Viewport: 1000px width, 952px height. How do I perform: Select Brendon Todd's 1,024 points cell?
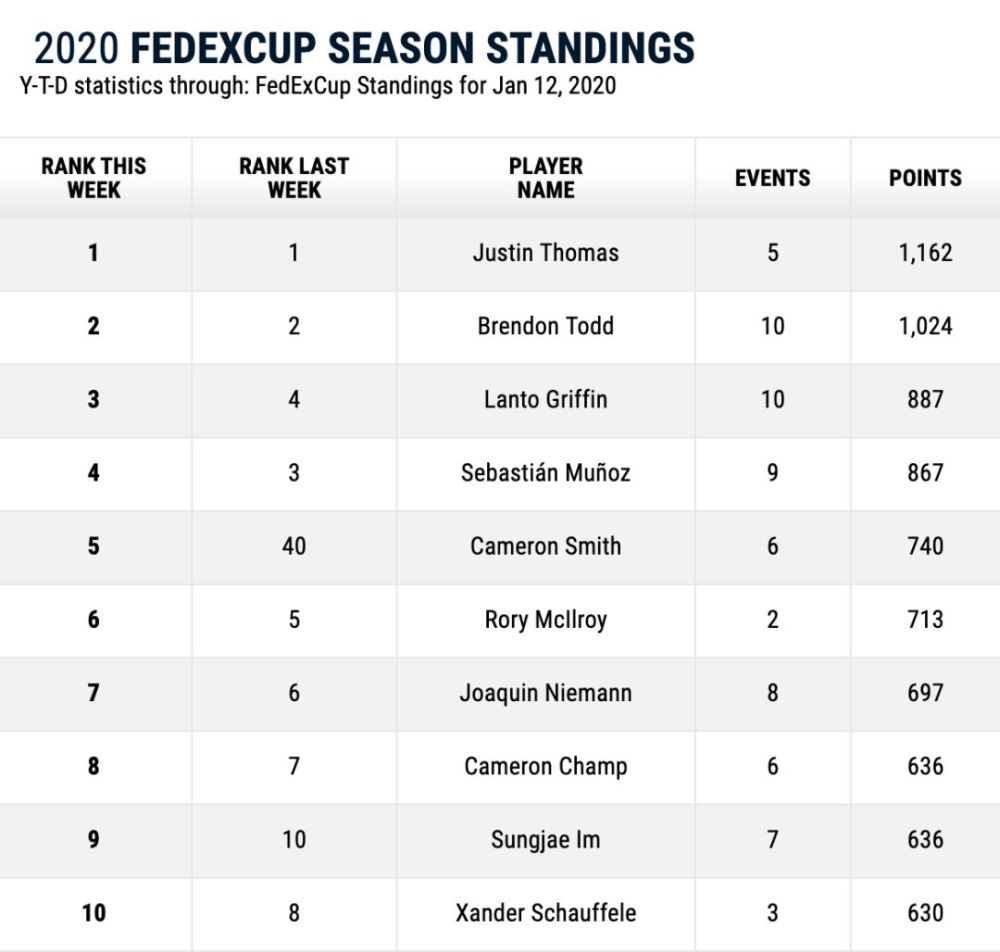pyautogui.click(x=925, y=326)
